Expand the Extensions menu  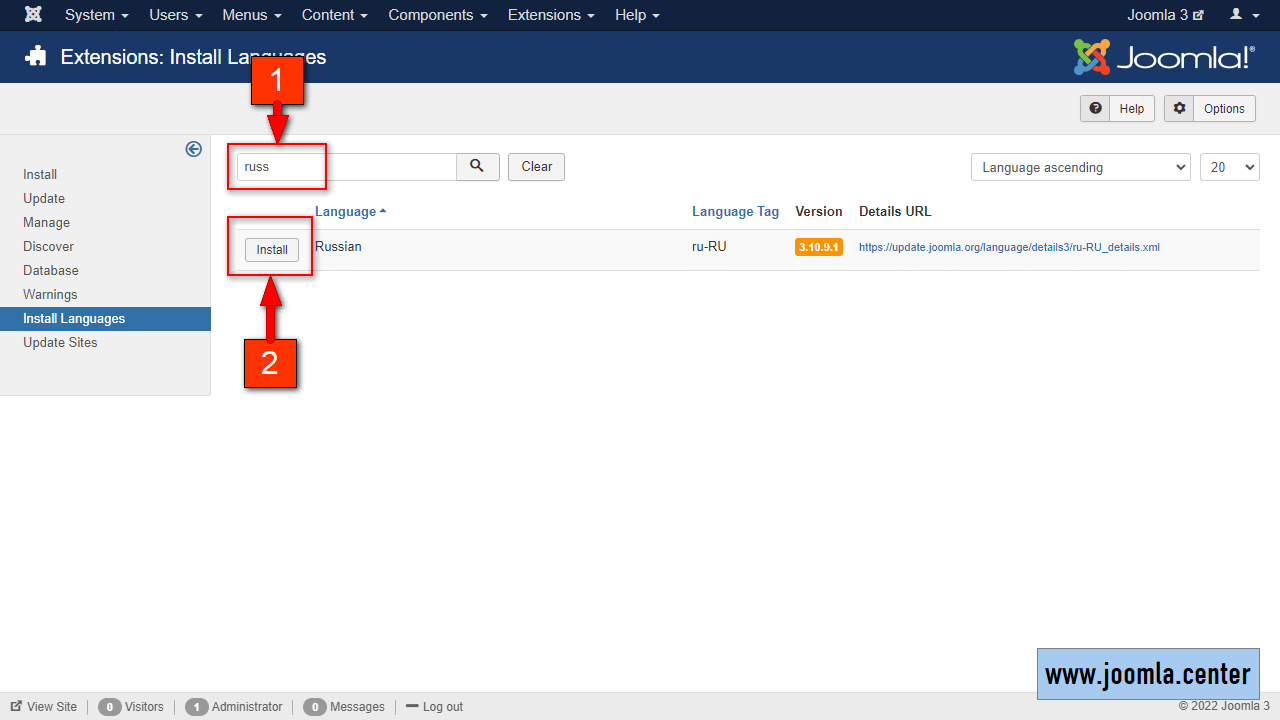pyautogui.click(x=551, y=15)
